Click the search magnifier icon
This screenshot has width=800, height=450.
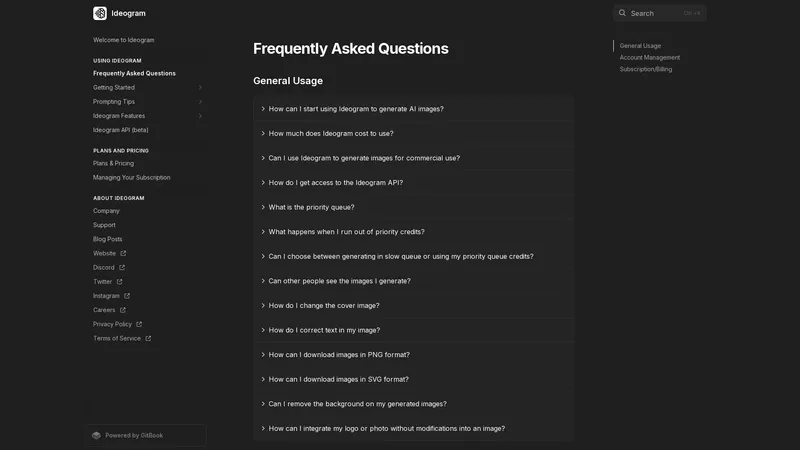(x=622, y=13)
